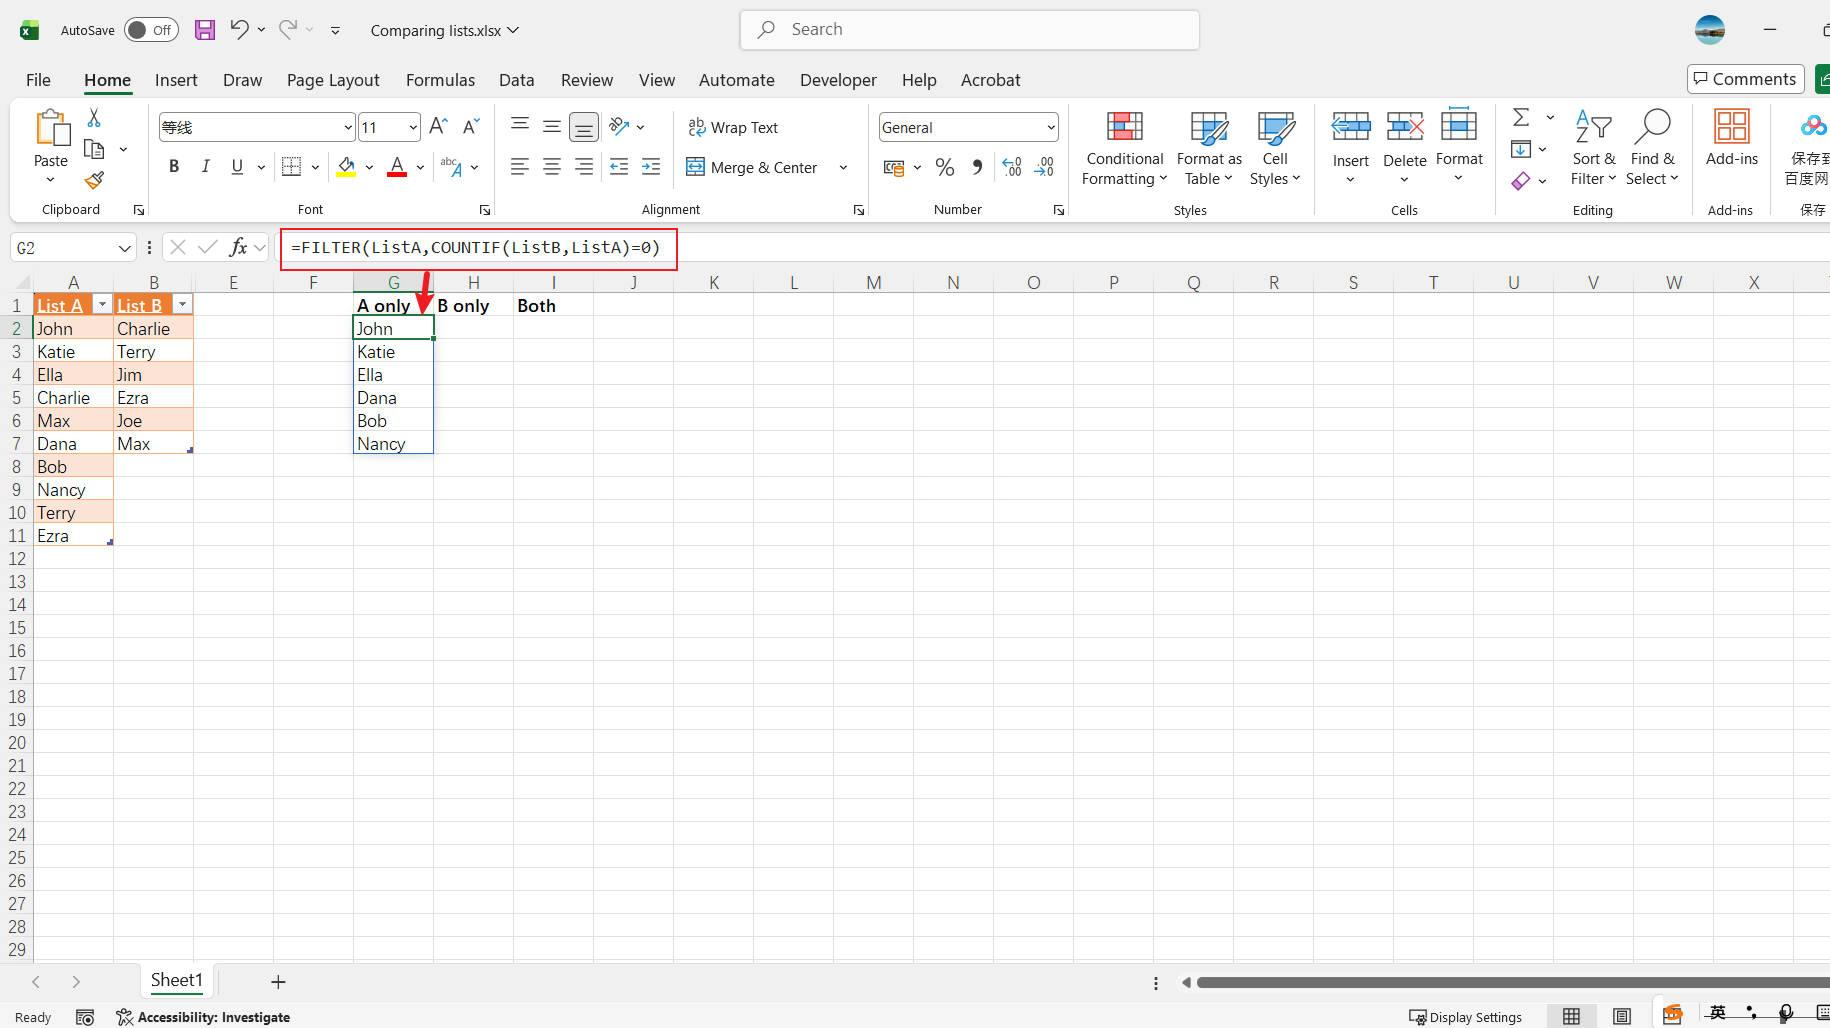
Task: Click the Undo arrow icon
Action: point(239,29)
